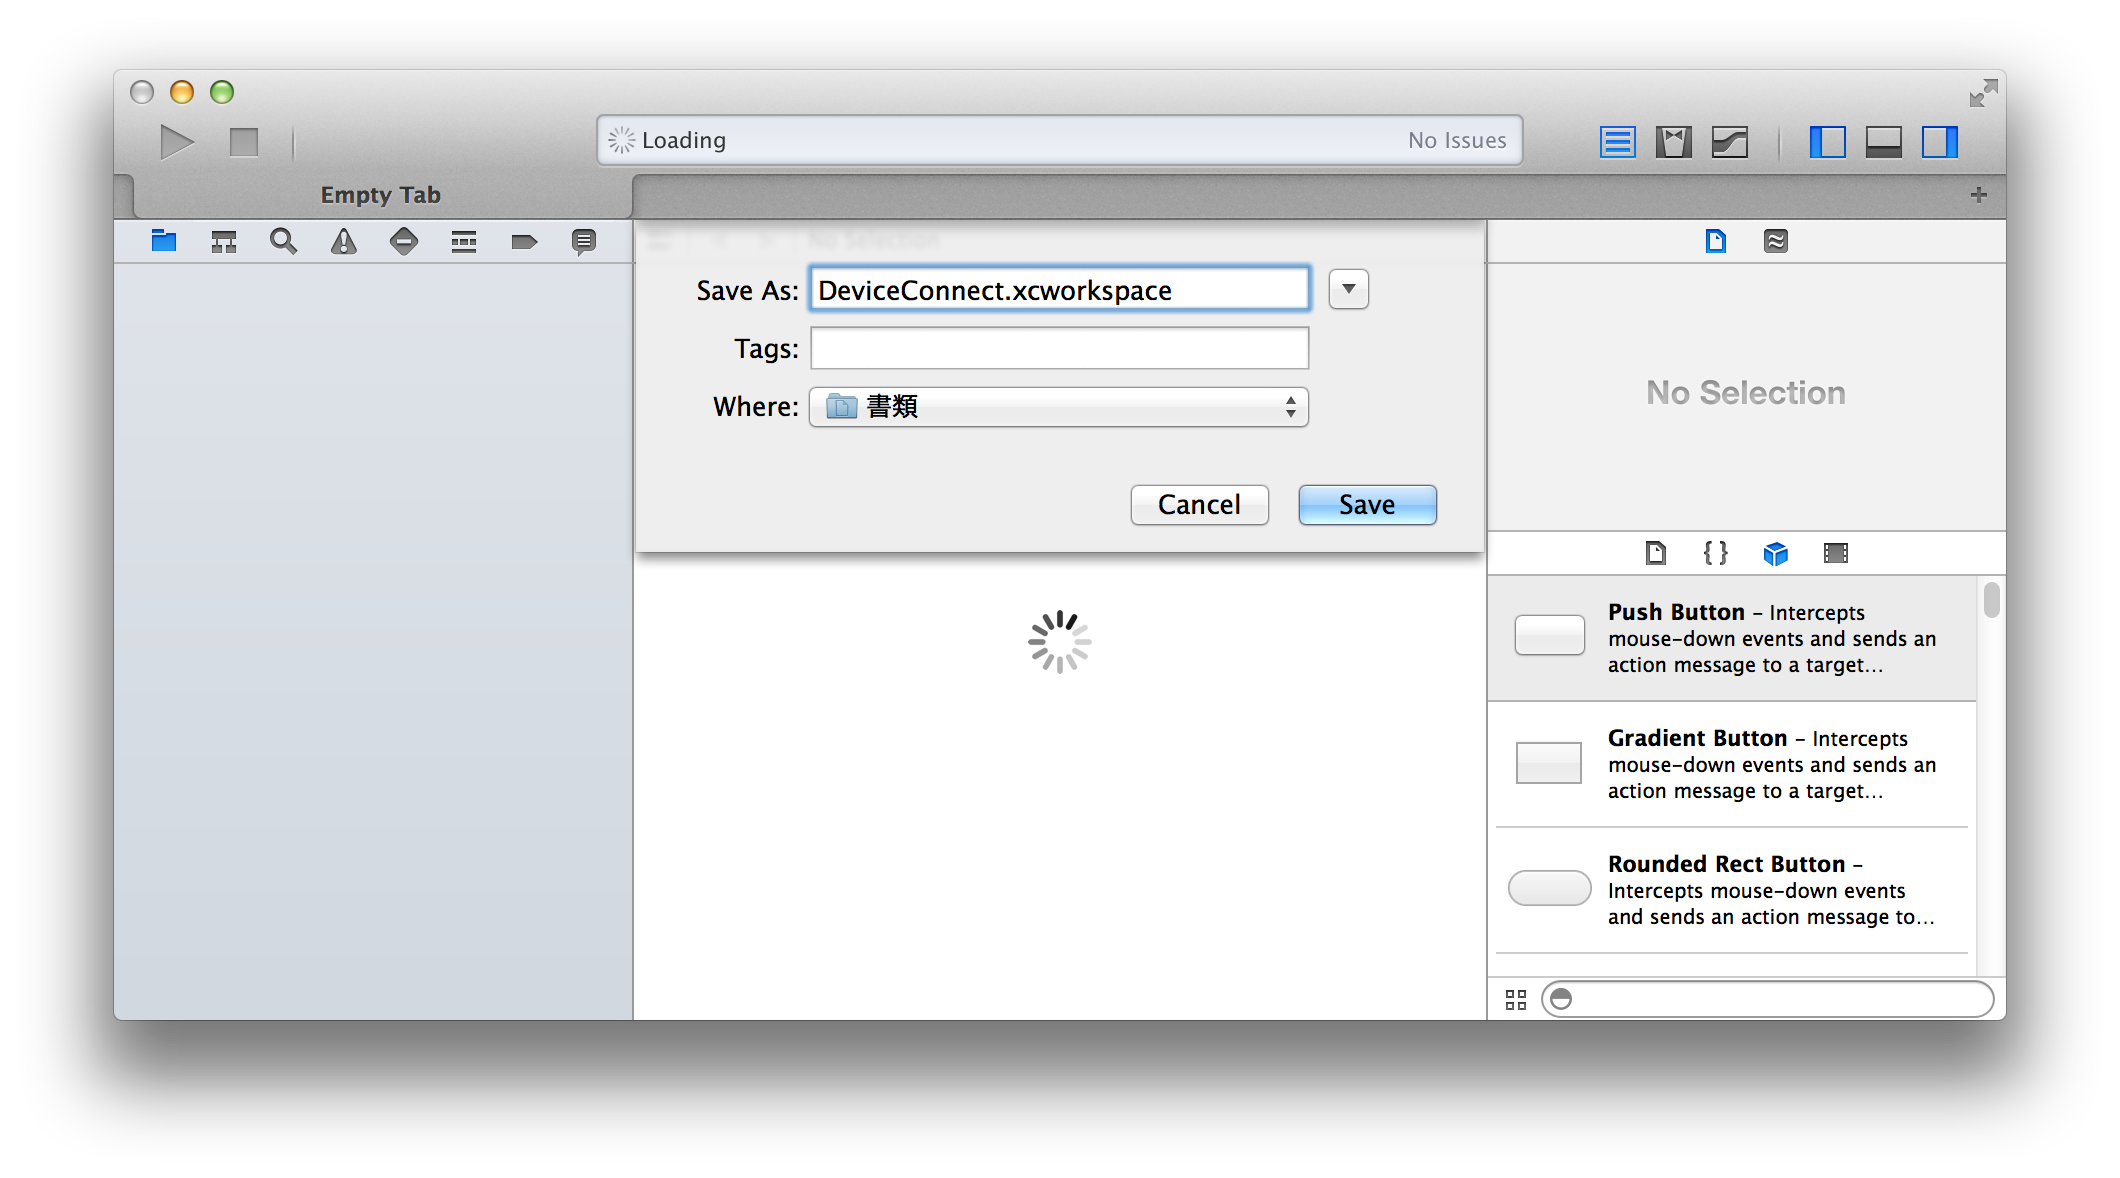The width and height of the screenshot is (2120, 1178).
Task: Select the Empty Tab tab
Action: pos(381,195)
